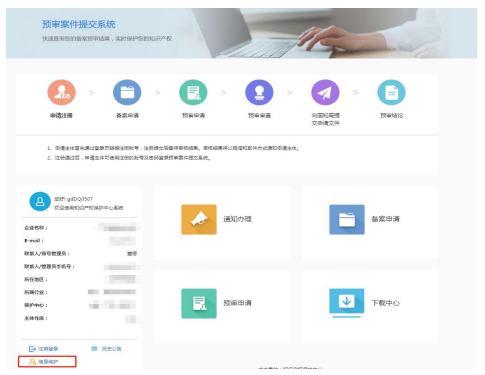Click the purple 预审审查 stamp step icon
This screenshot has width=485, height=375.
[259, 92]
